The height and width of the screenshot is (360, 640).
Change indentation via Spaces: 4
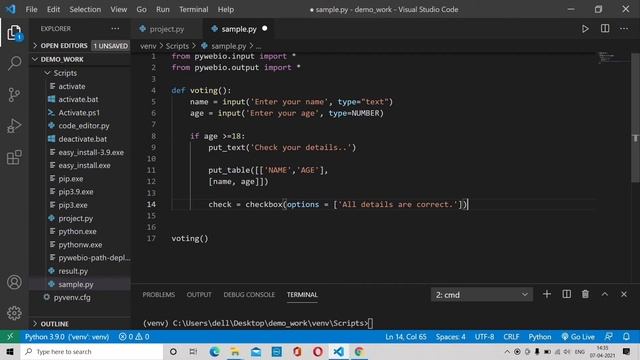point(451,337)
